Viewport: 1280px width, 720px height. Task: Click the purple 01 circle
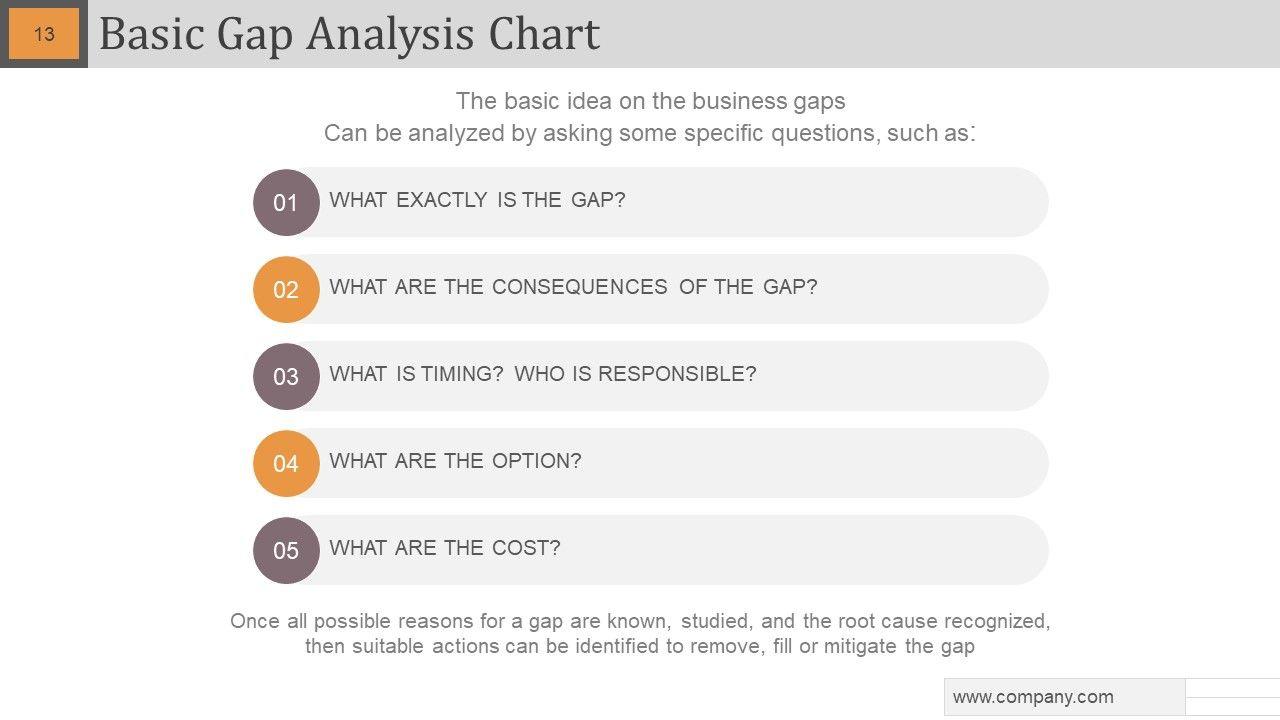286,202
